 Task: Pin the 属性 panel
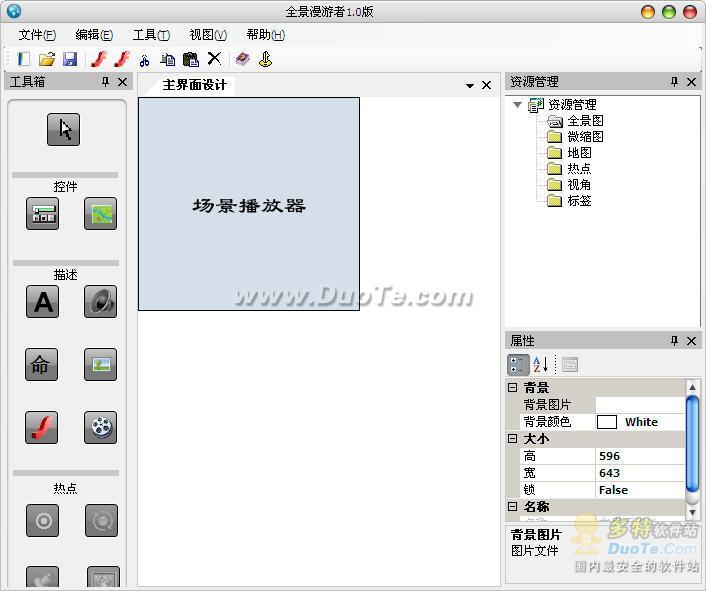point(674,341)
